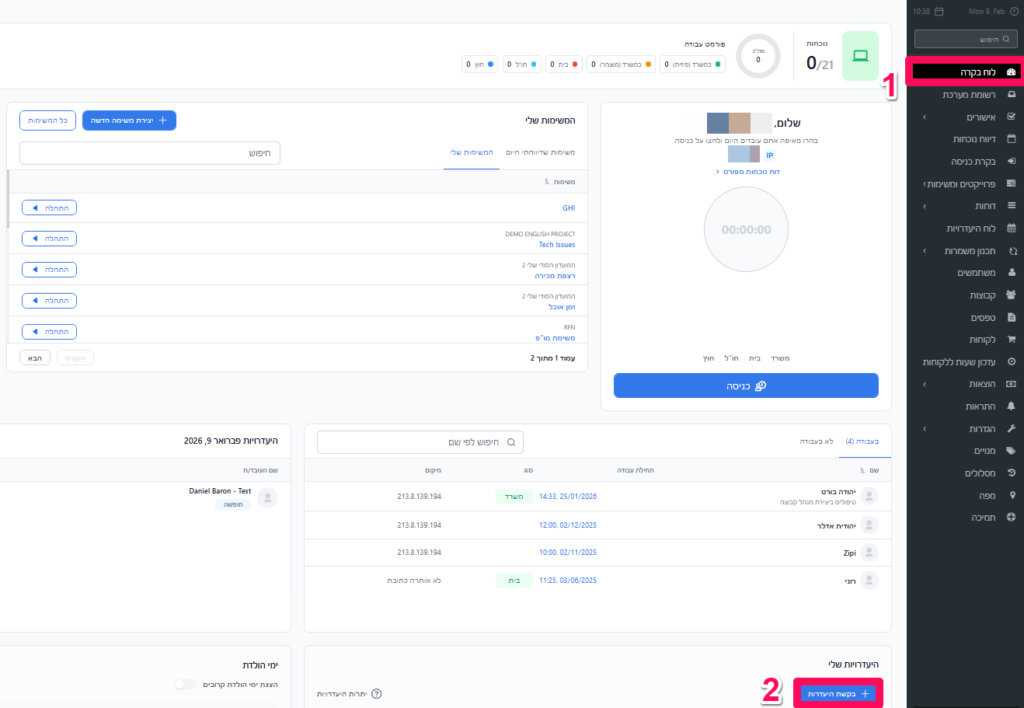Click the tag icon beside מנויים

click(1012, 451)
